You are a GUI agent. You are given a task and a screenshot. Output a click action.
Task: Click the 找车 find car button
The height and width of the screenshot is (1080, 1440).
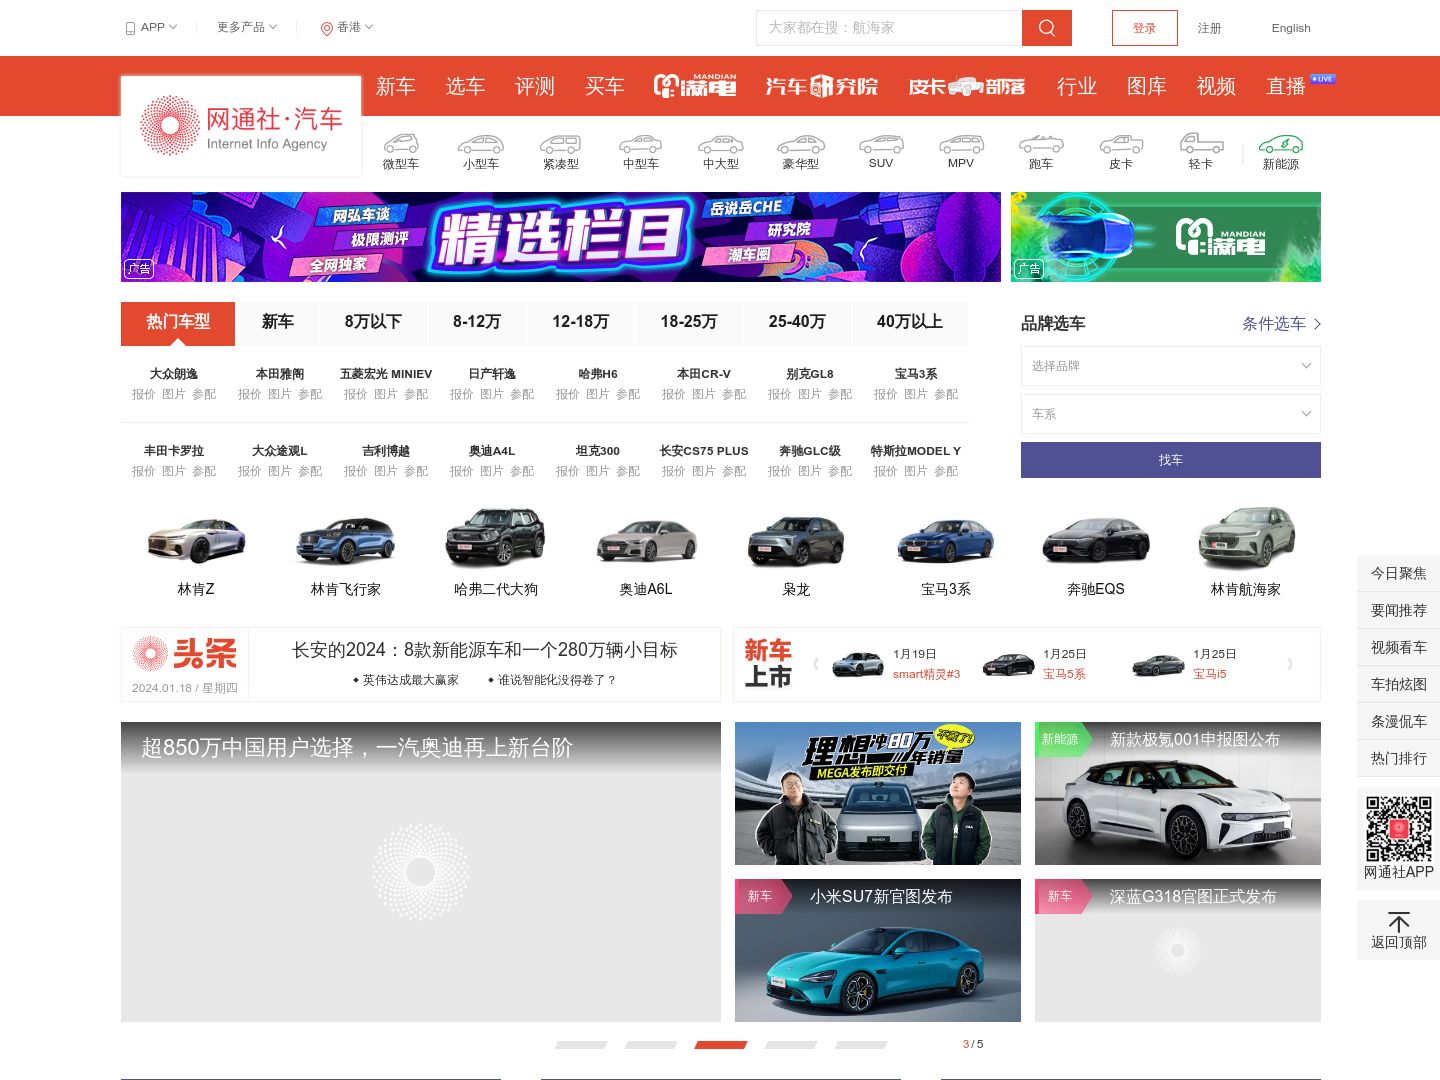point(1171,460)
